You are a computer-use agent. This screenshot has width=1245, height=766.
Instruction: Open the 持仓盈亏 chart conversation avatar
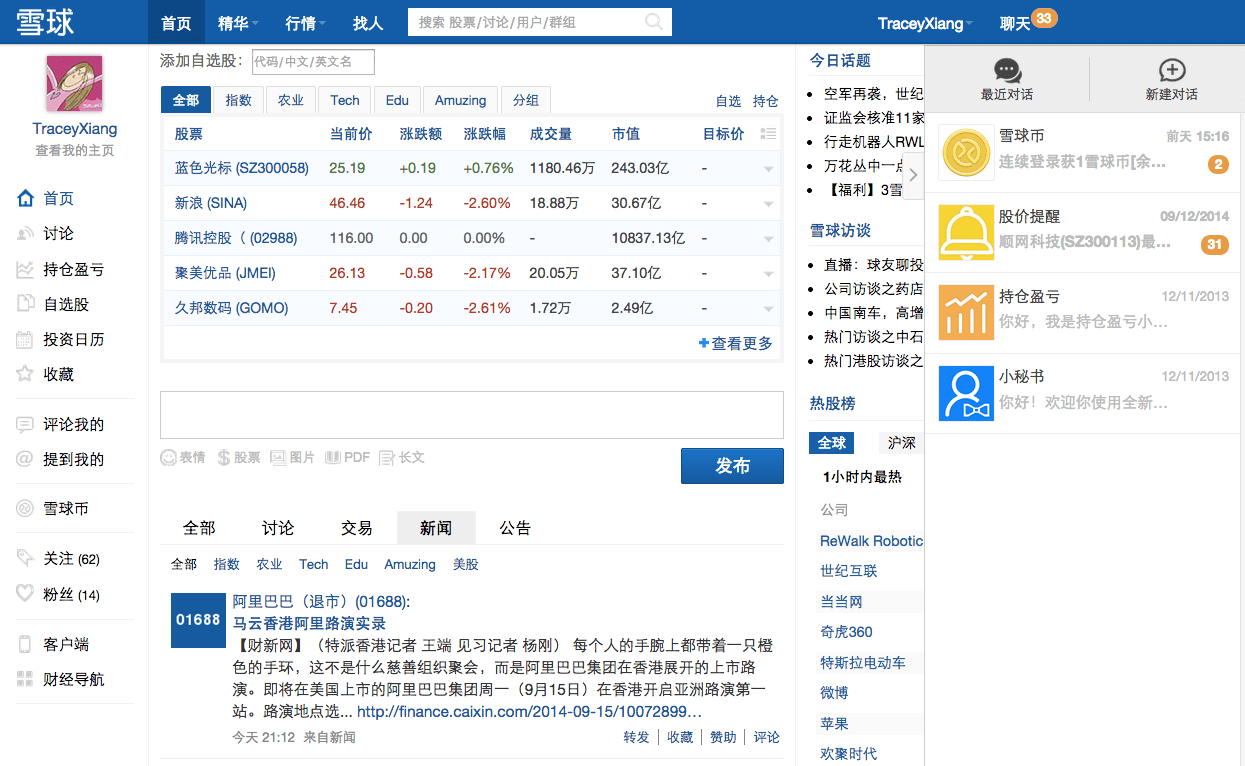pyautogui.click(x=966, y=312)
